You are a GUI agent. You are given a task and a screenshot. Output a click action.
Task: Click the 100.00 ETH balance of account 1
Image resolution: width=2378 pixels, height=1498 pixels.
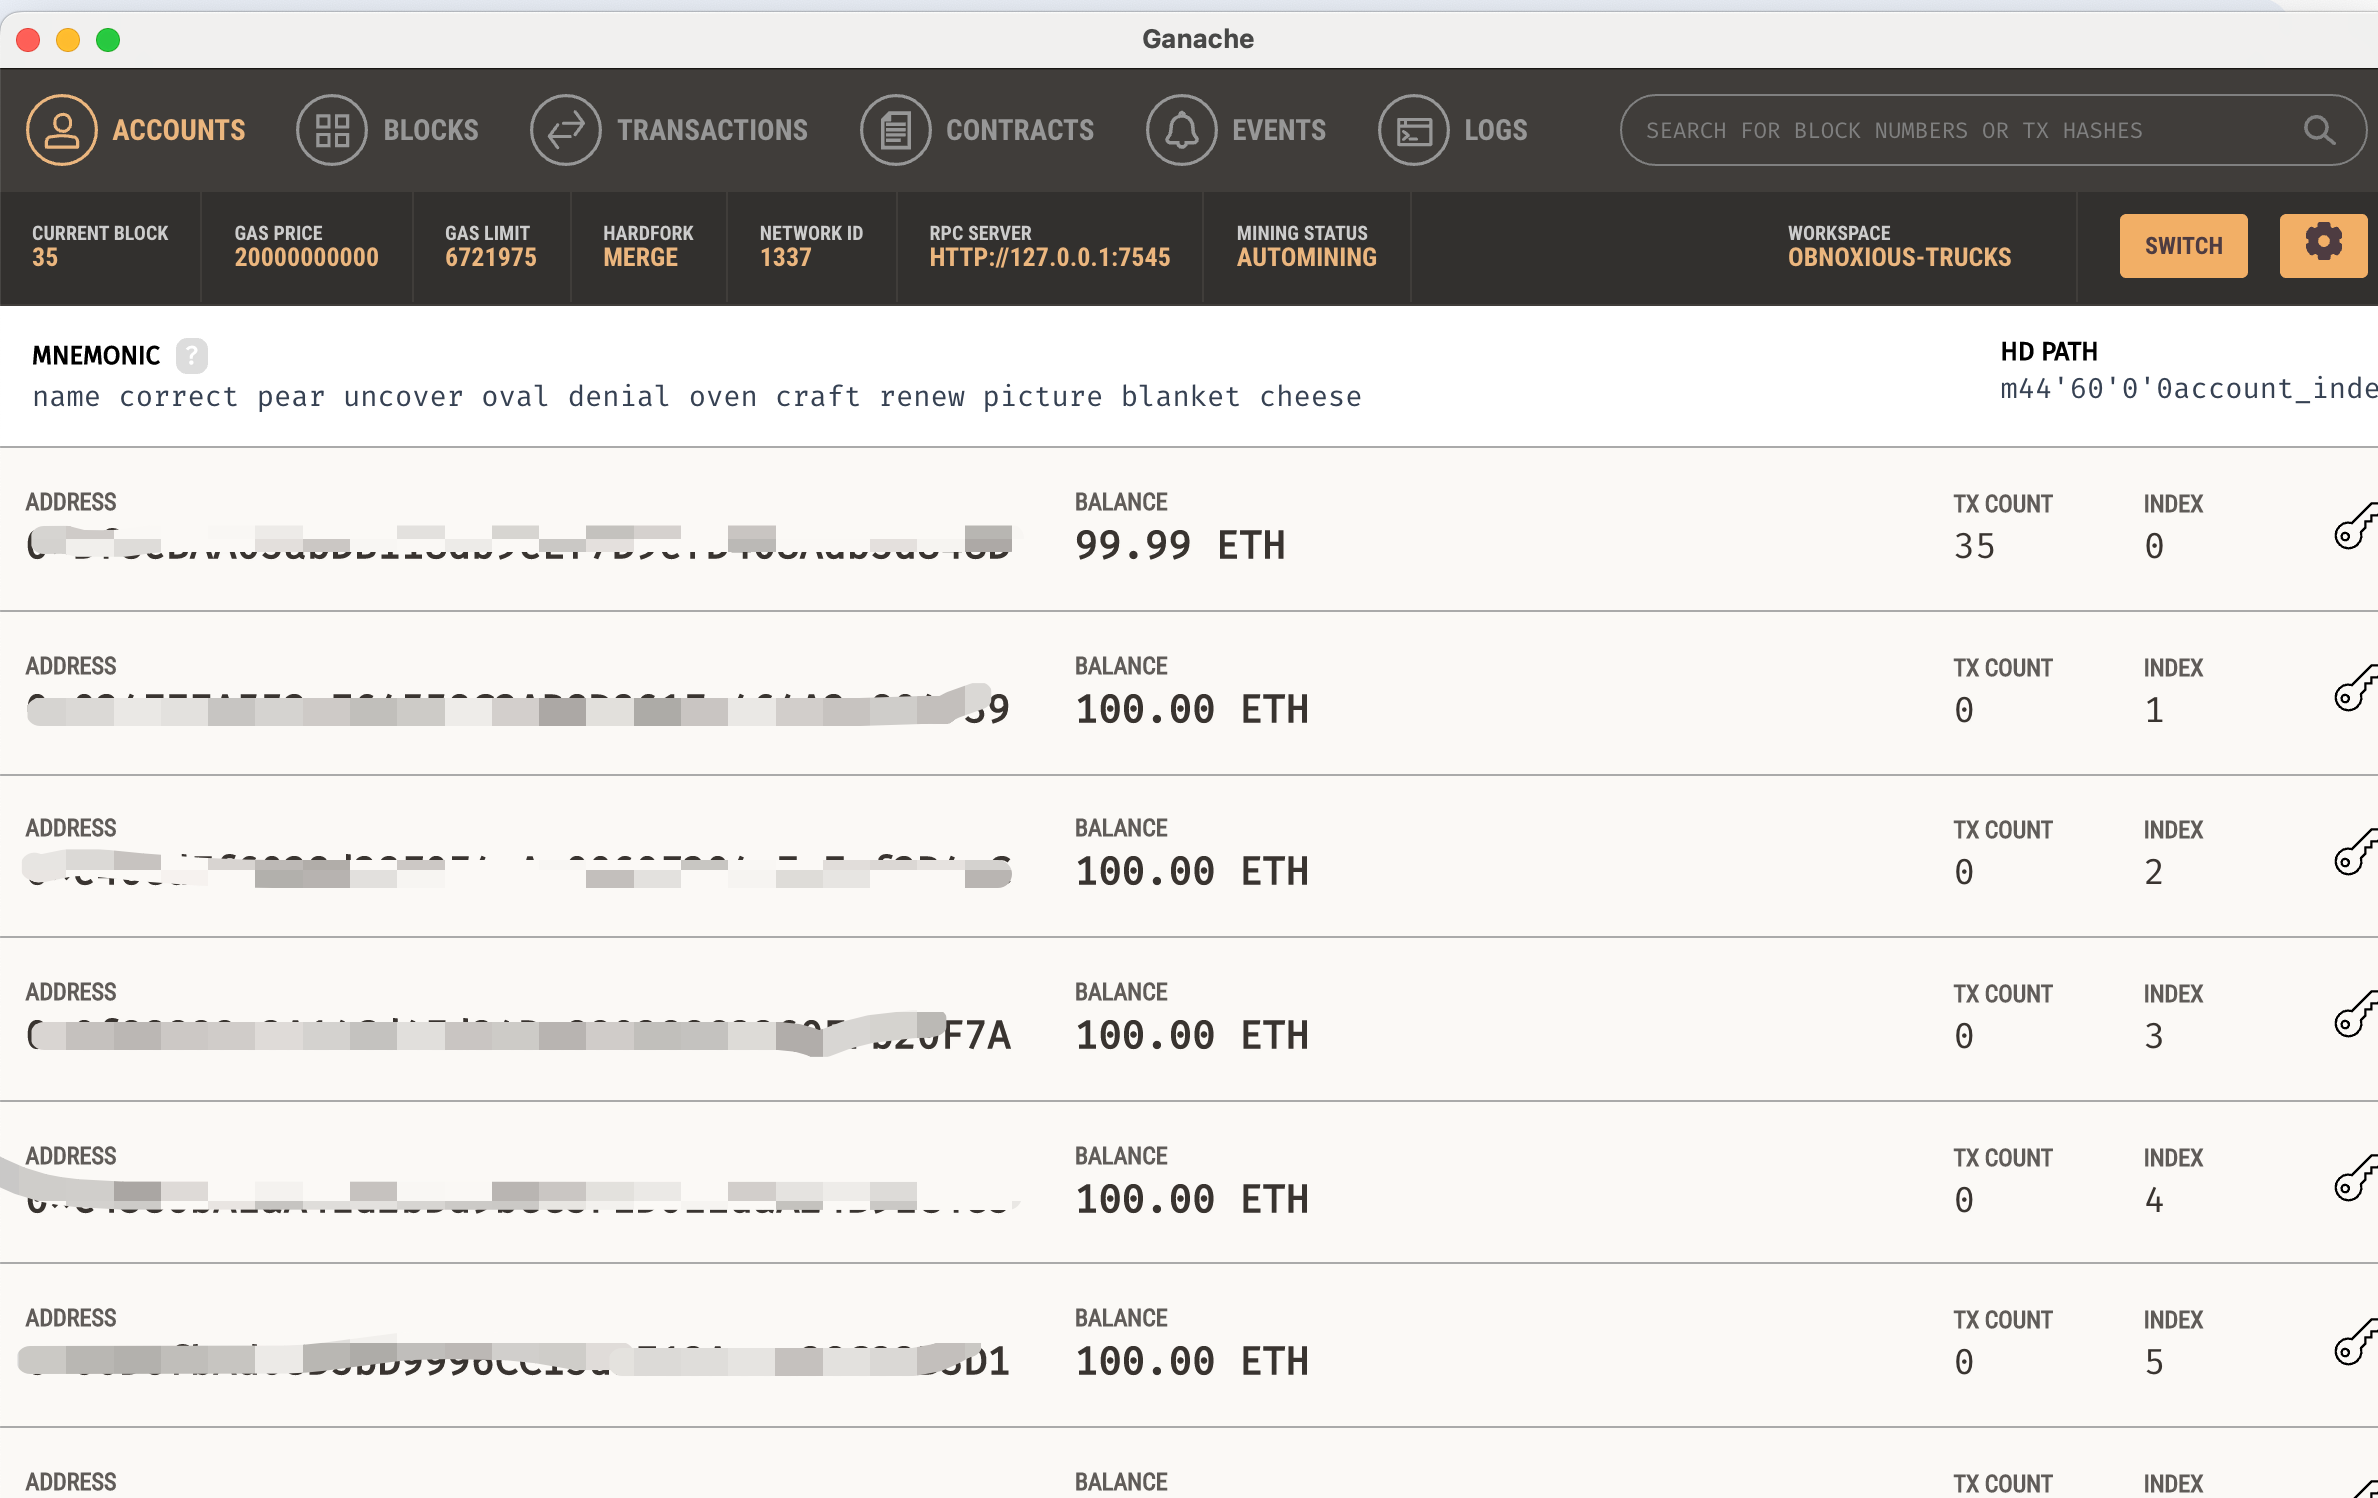(1192, 710)
